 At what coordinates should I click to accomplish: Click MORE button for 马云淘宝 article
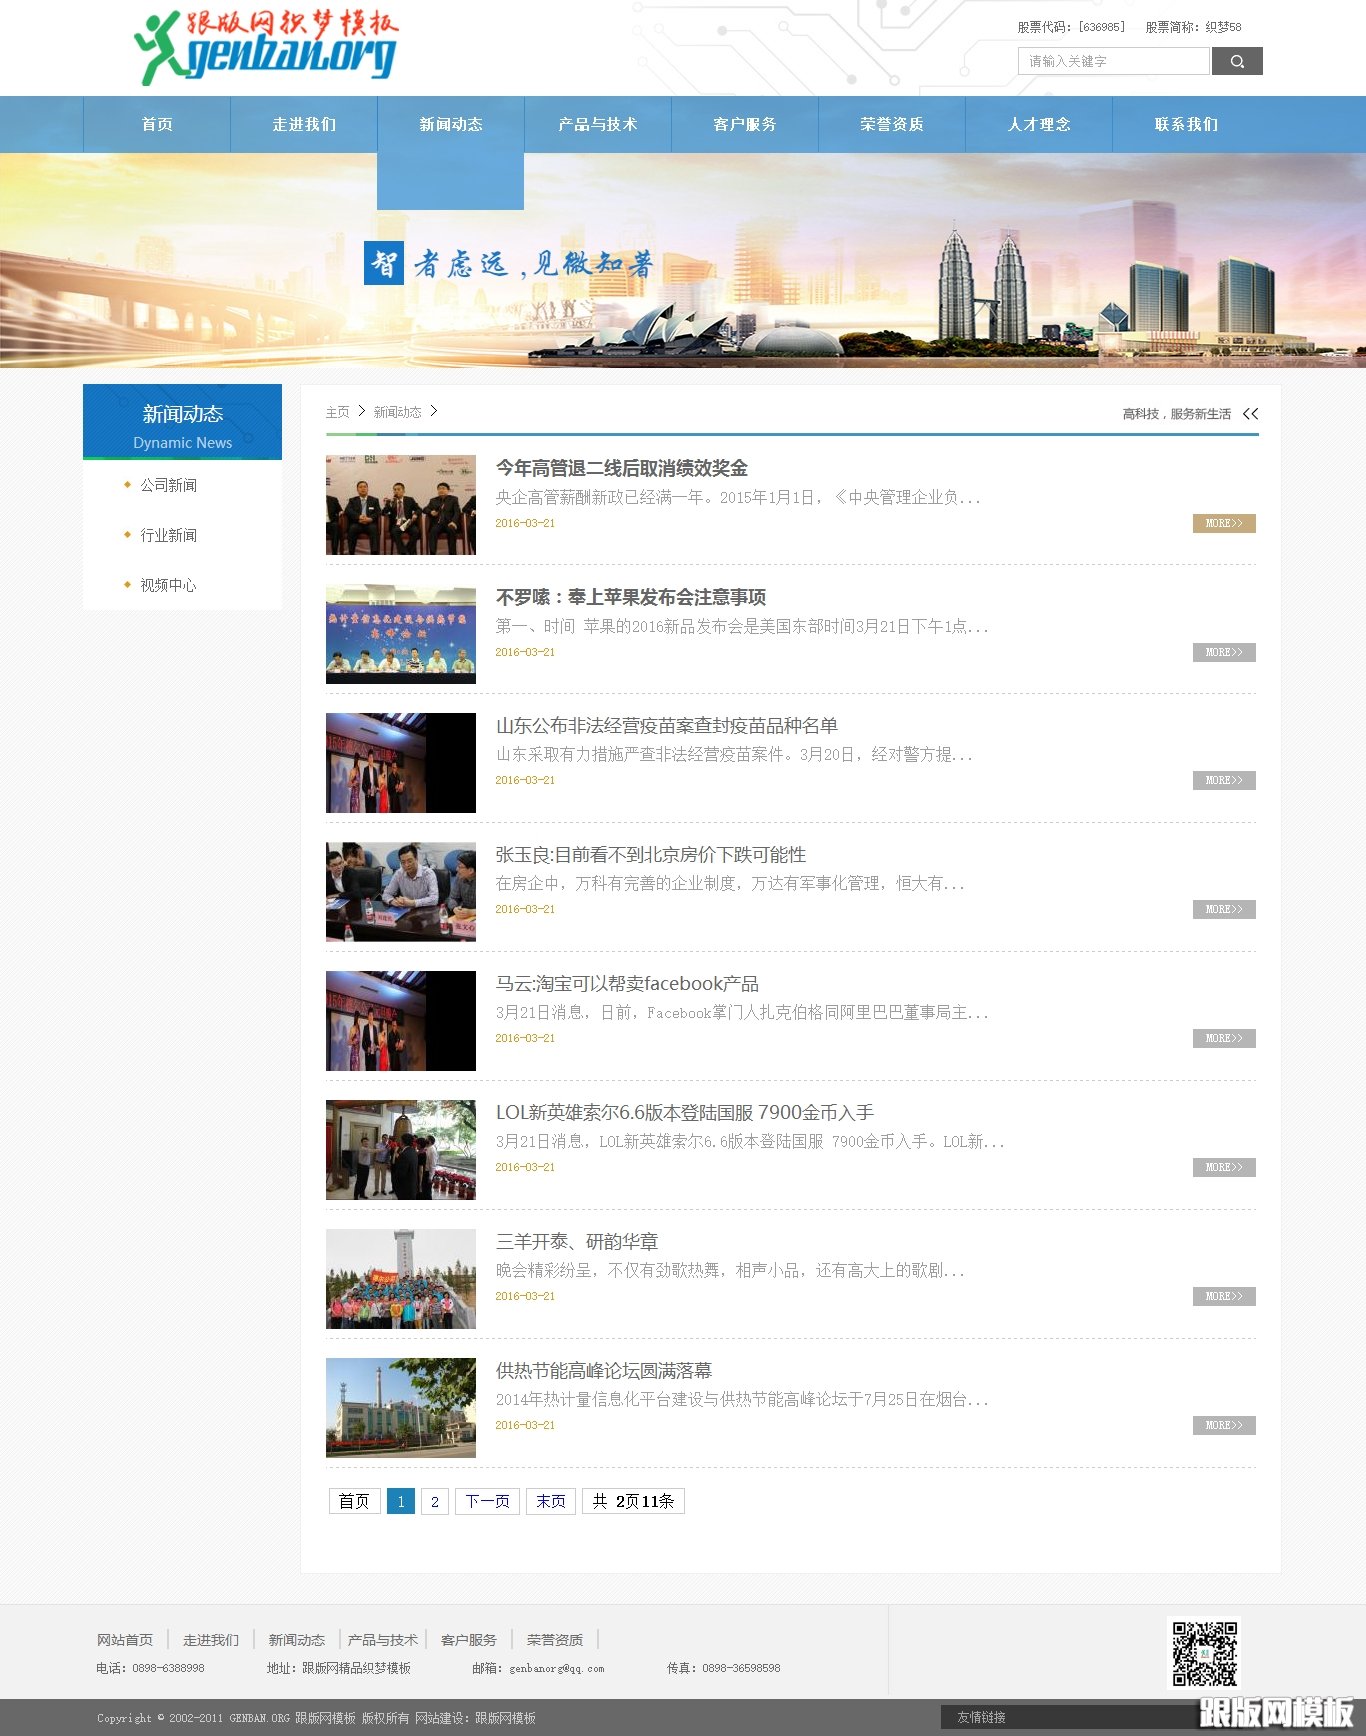click(x=1224, y=1038)
